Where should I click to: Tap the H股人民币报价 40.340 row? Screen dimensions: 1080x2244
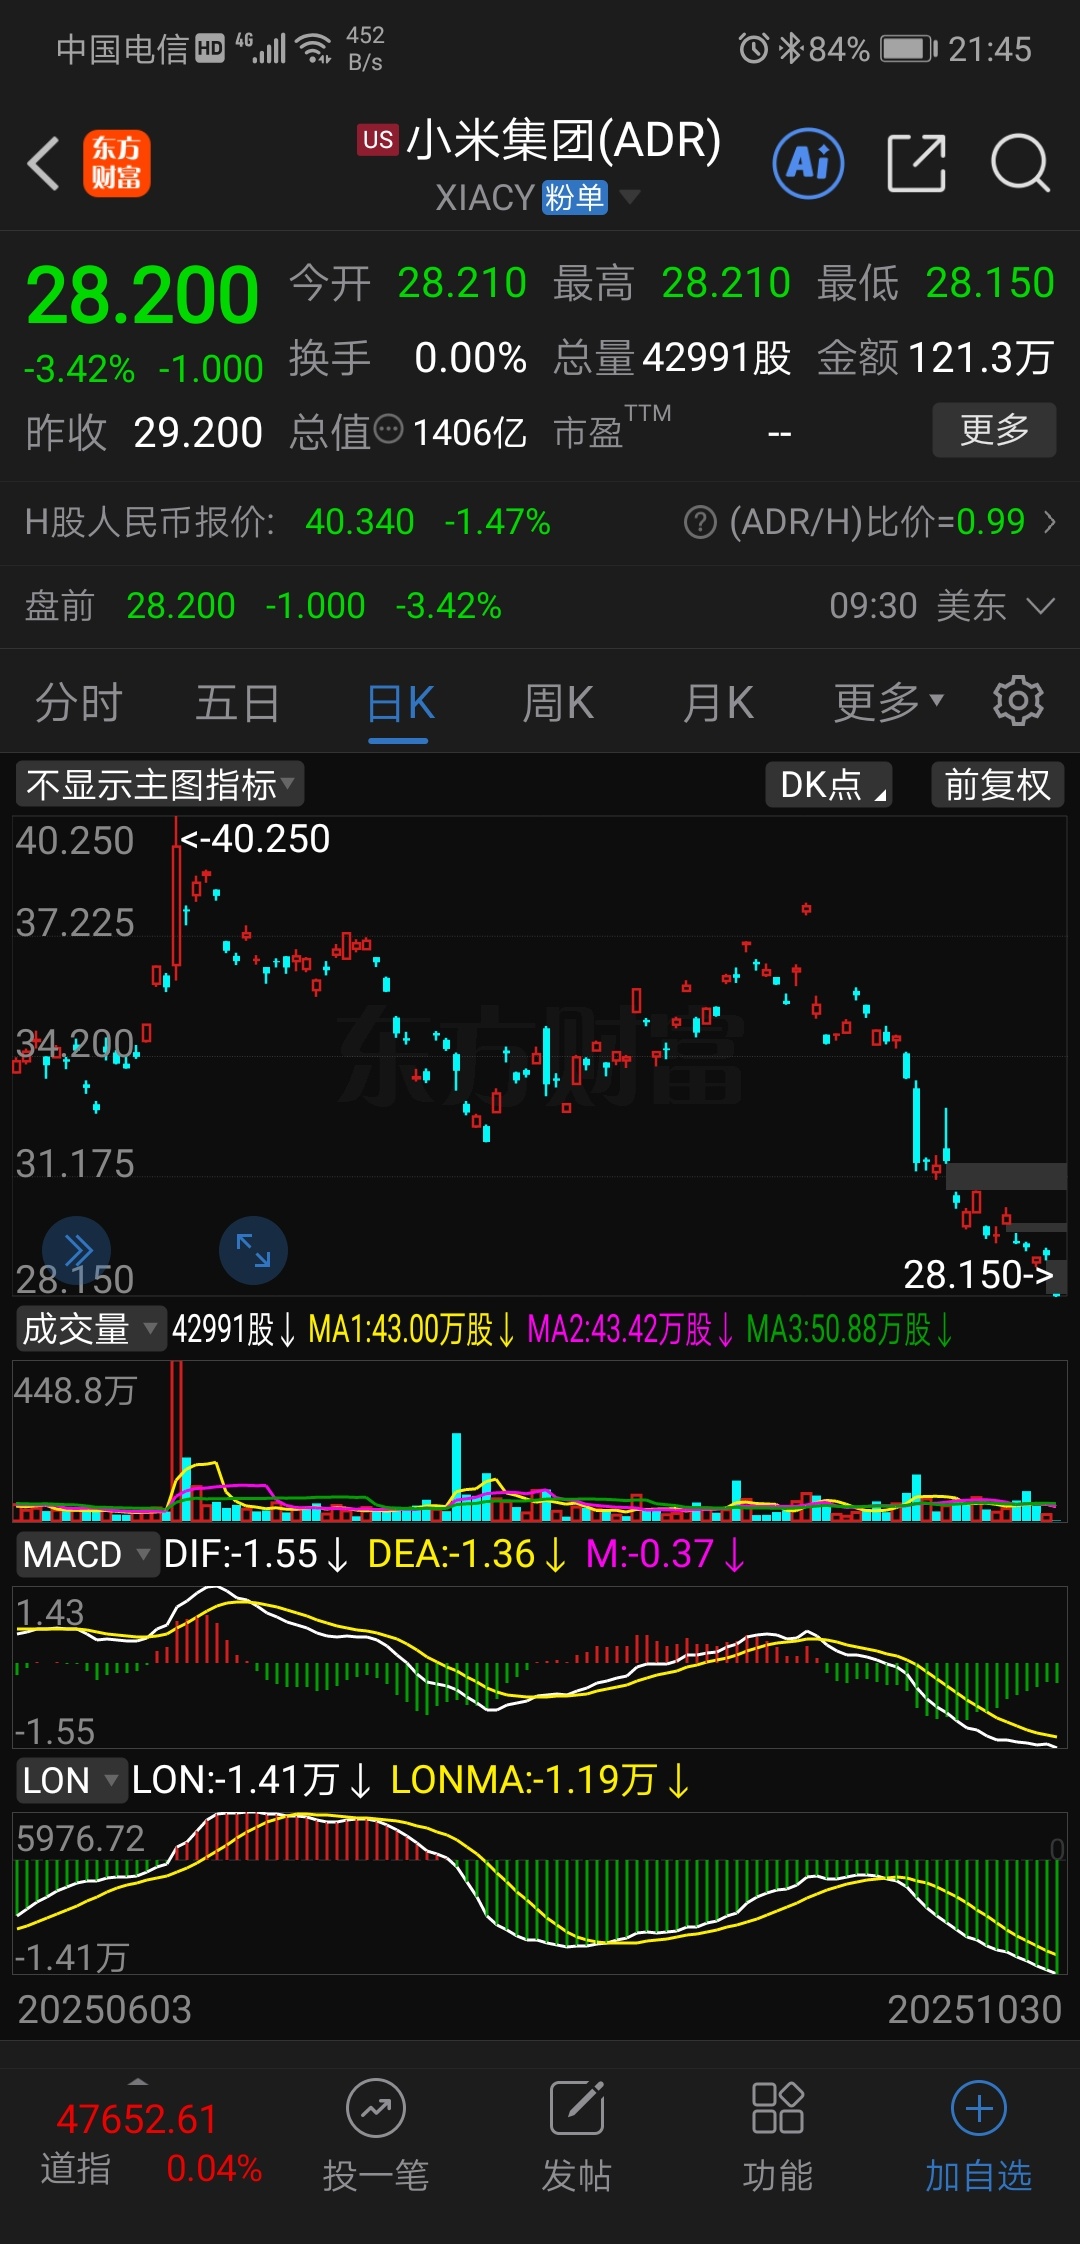540,522
